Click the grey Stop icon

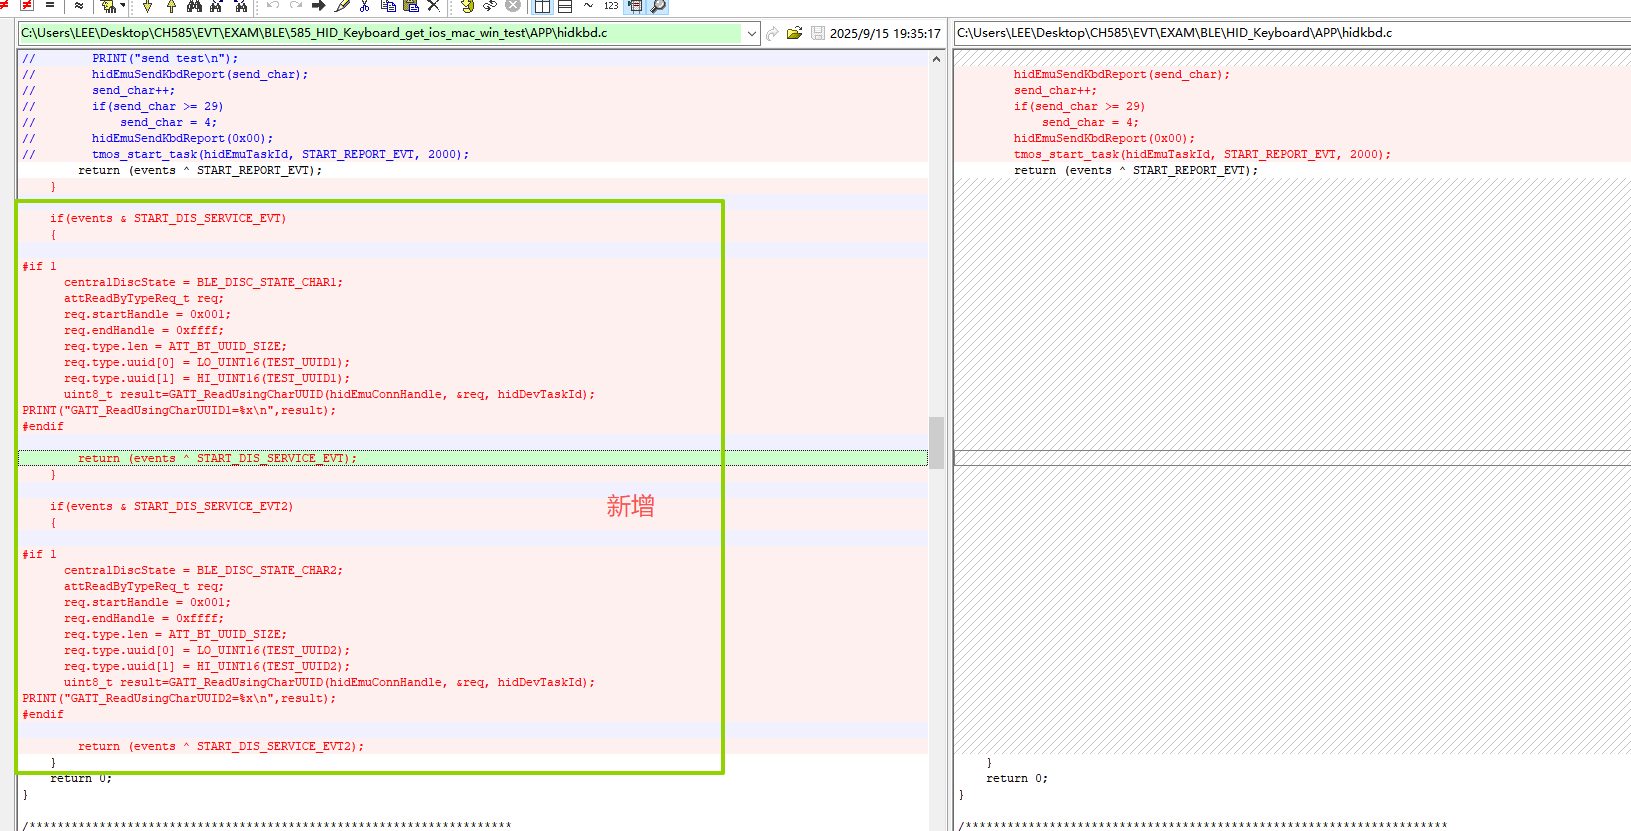[513, 5]
